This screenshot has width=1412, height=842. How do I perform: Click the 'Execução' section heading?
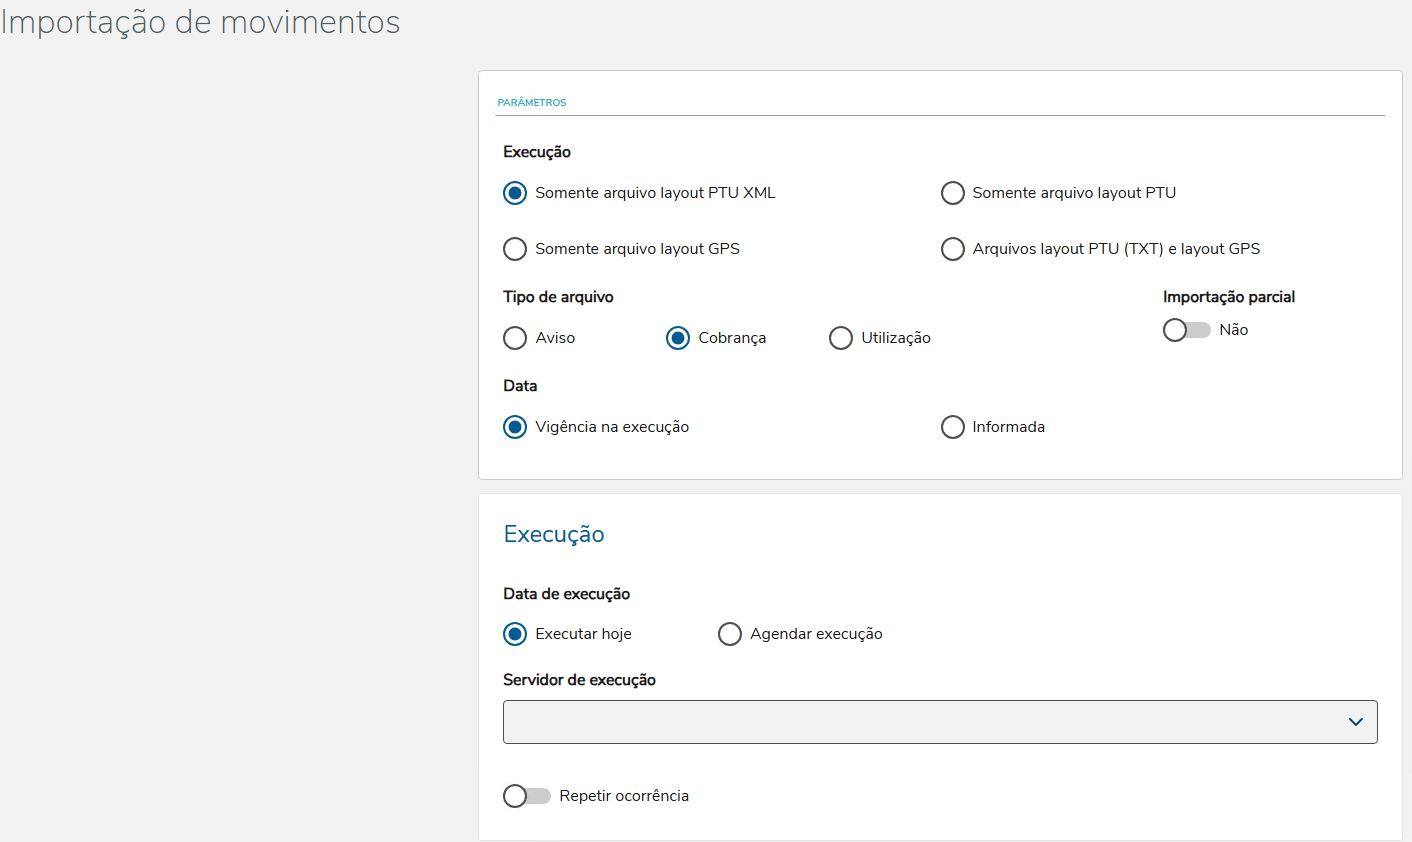point(554,534)
